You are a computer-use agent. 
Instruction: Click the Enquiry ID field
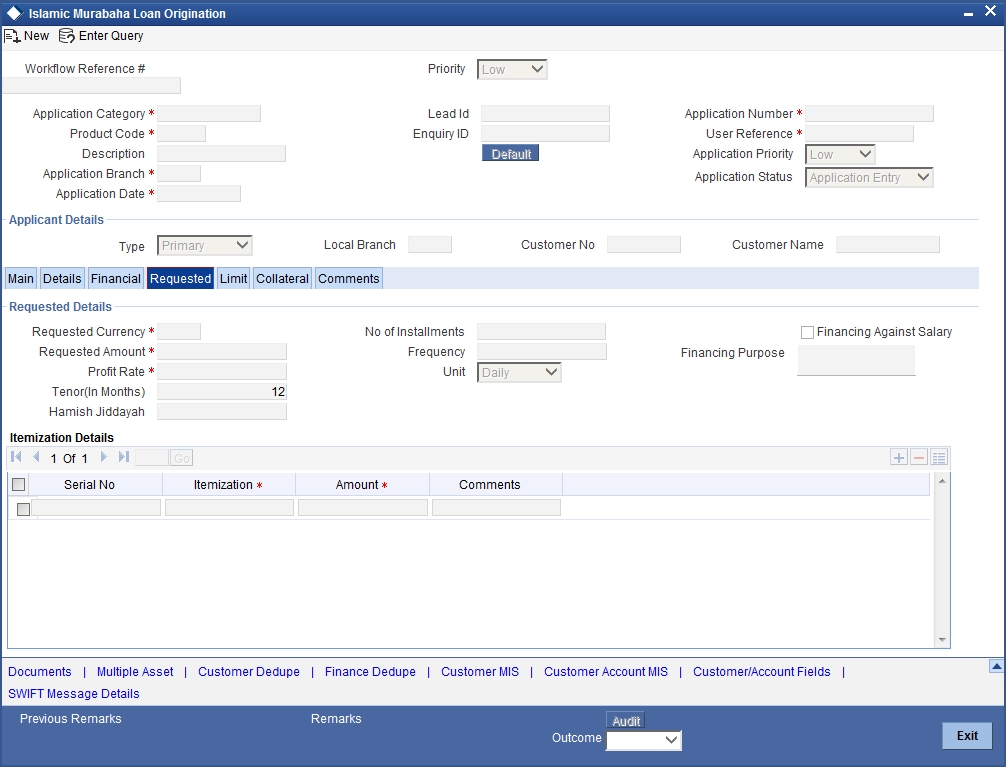(x=545, y=134)
